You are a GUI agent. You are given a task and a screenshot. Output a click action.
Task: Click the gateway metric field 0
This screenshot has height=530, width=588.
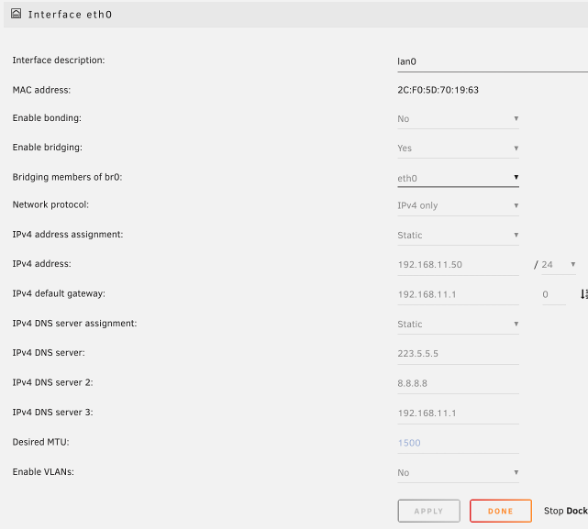(554, 294)
